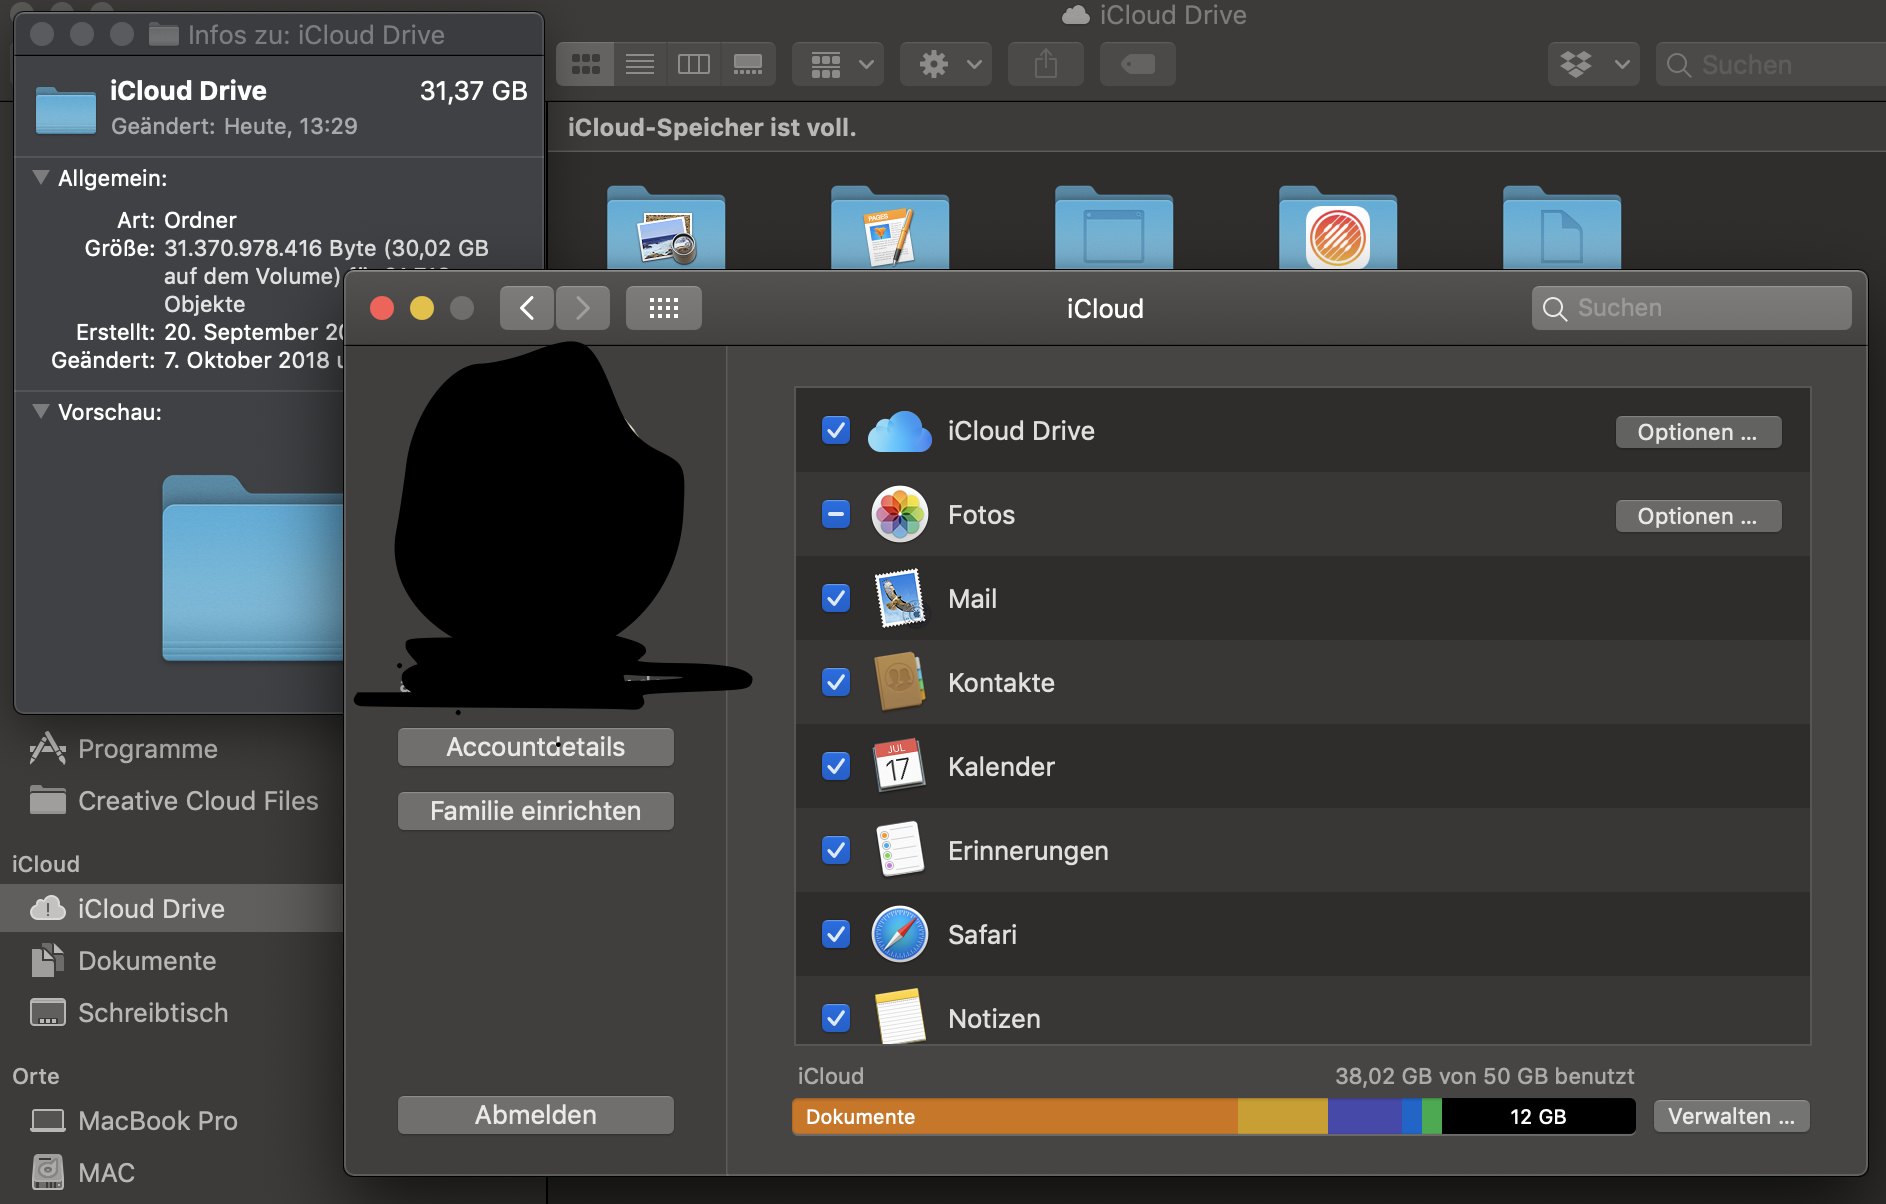Screen dimensions: 1886x1204
Task: Open the Dropbox toolbar dropdown
Action: 1594,65
